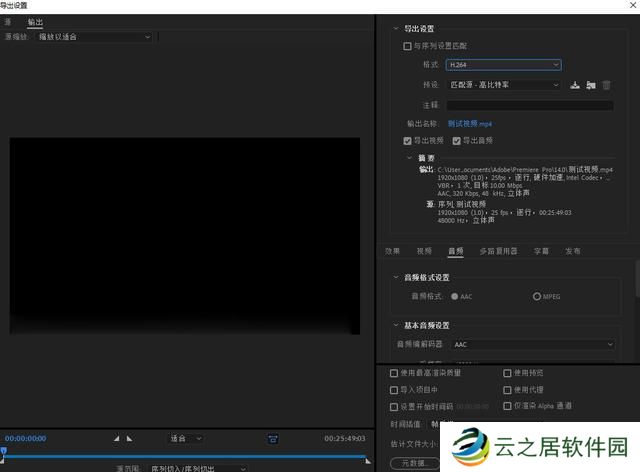Open the 音频编解码器 AAC dropdown

tap(533, 344)
